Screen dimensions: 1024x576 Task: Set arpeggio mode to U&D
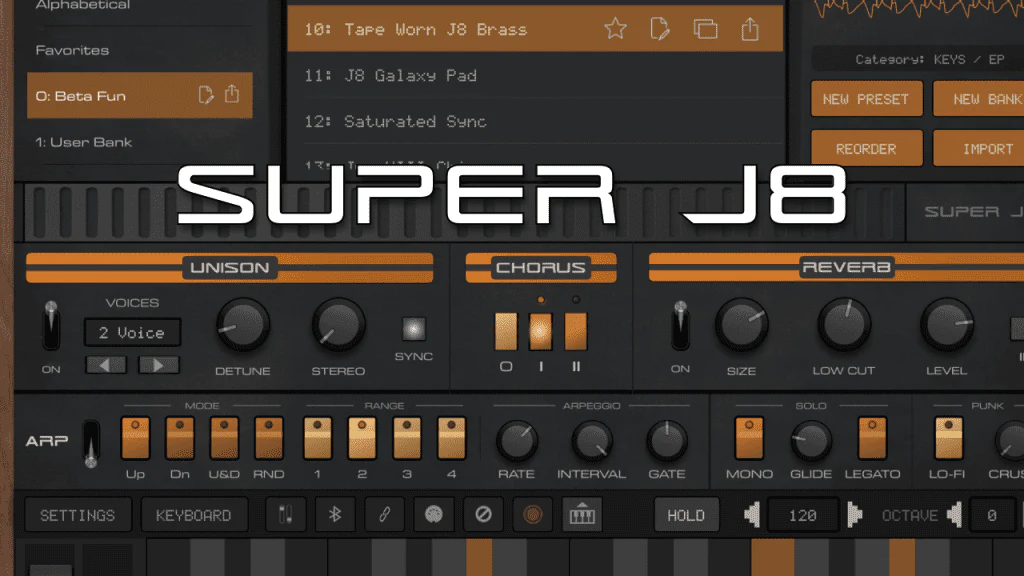tap(224, 438)
